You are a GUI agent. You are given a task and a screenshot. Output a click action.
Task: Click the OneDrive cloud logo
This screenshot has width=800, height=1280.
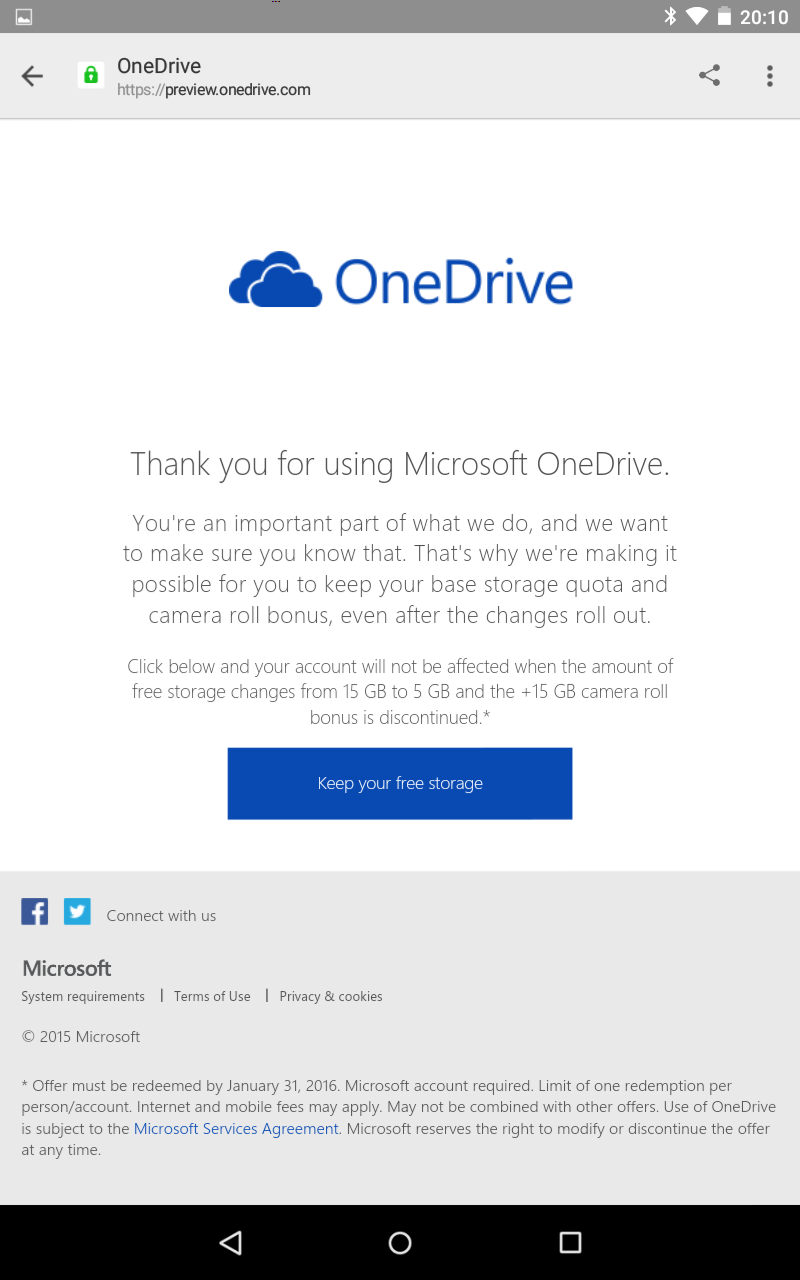coord(275,279)
